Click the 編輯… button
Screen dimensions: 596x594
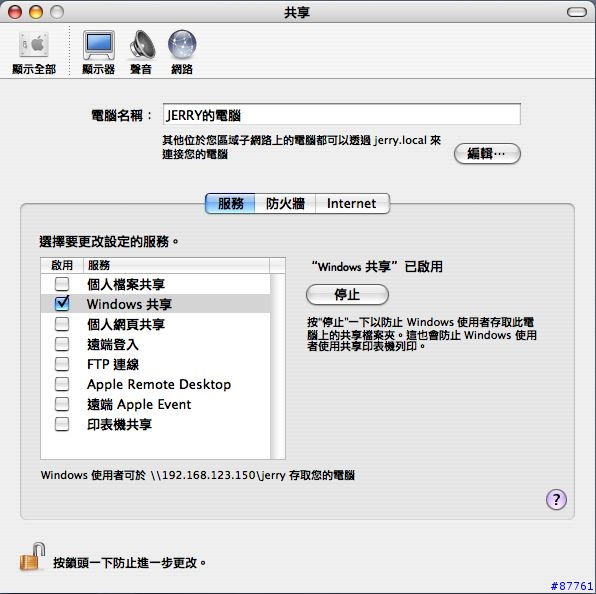point(487,154)
